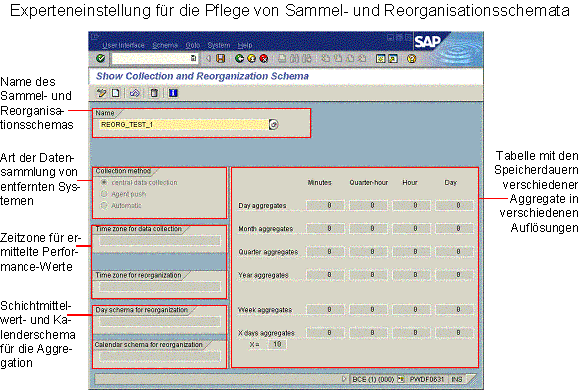Select the central data collection radio button
580x390 pixels.
pos(104,182)
